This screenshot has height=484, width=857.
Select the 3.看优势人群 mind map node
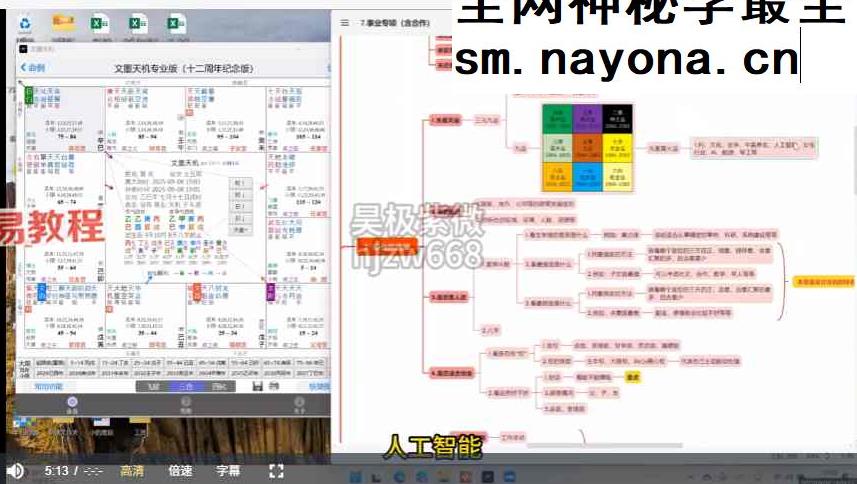tap(449, 297)
